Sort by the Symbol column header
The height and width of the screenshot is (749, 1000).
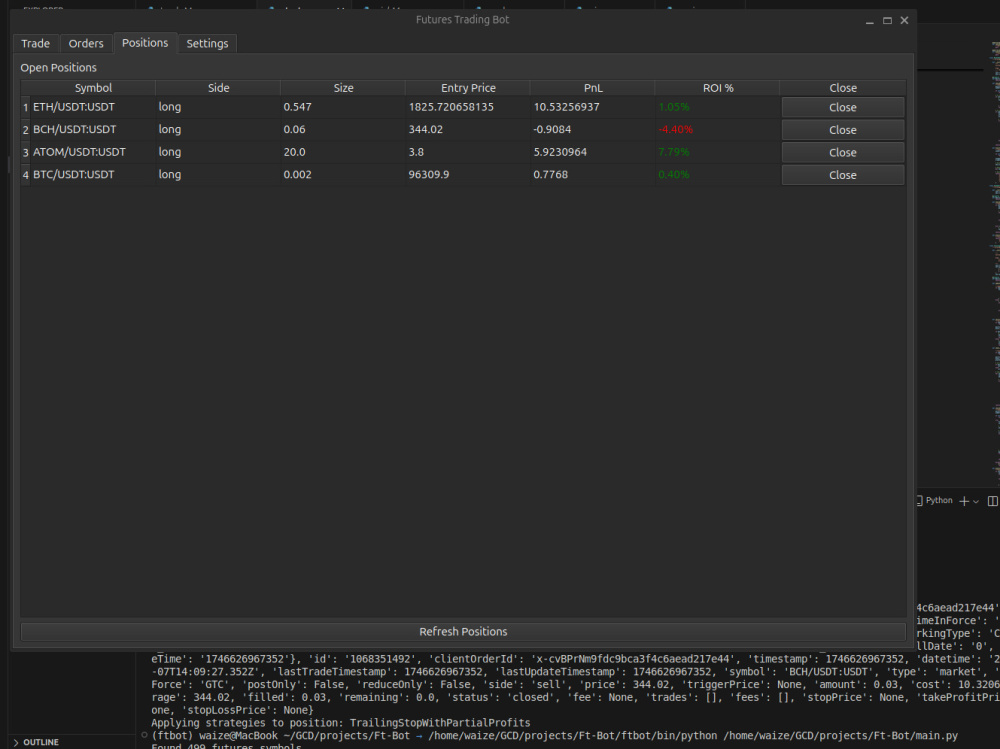(93, 88)
